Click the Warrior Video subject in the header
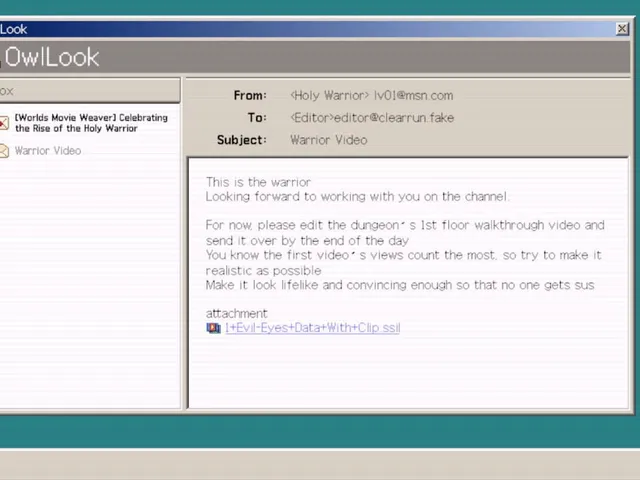This screenshot has height=480, width=640. [x=329, y=140]
